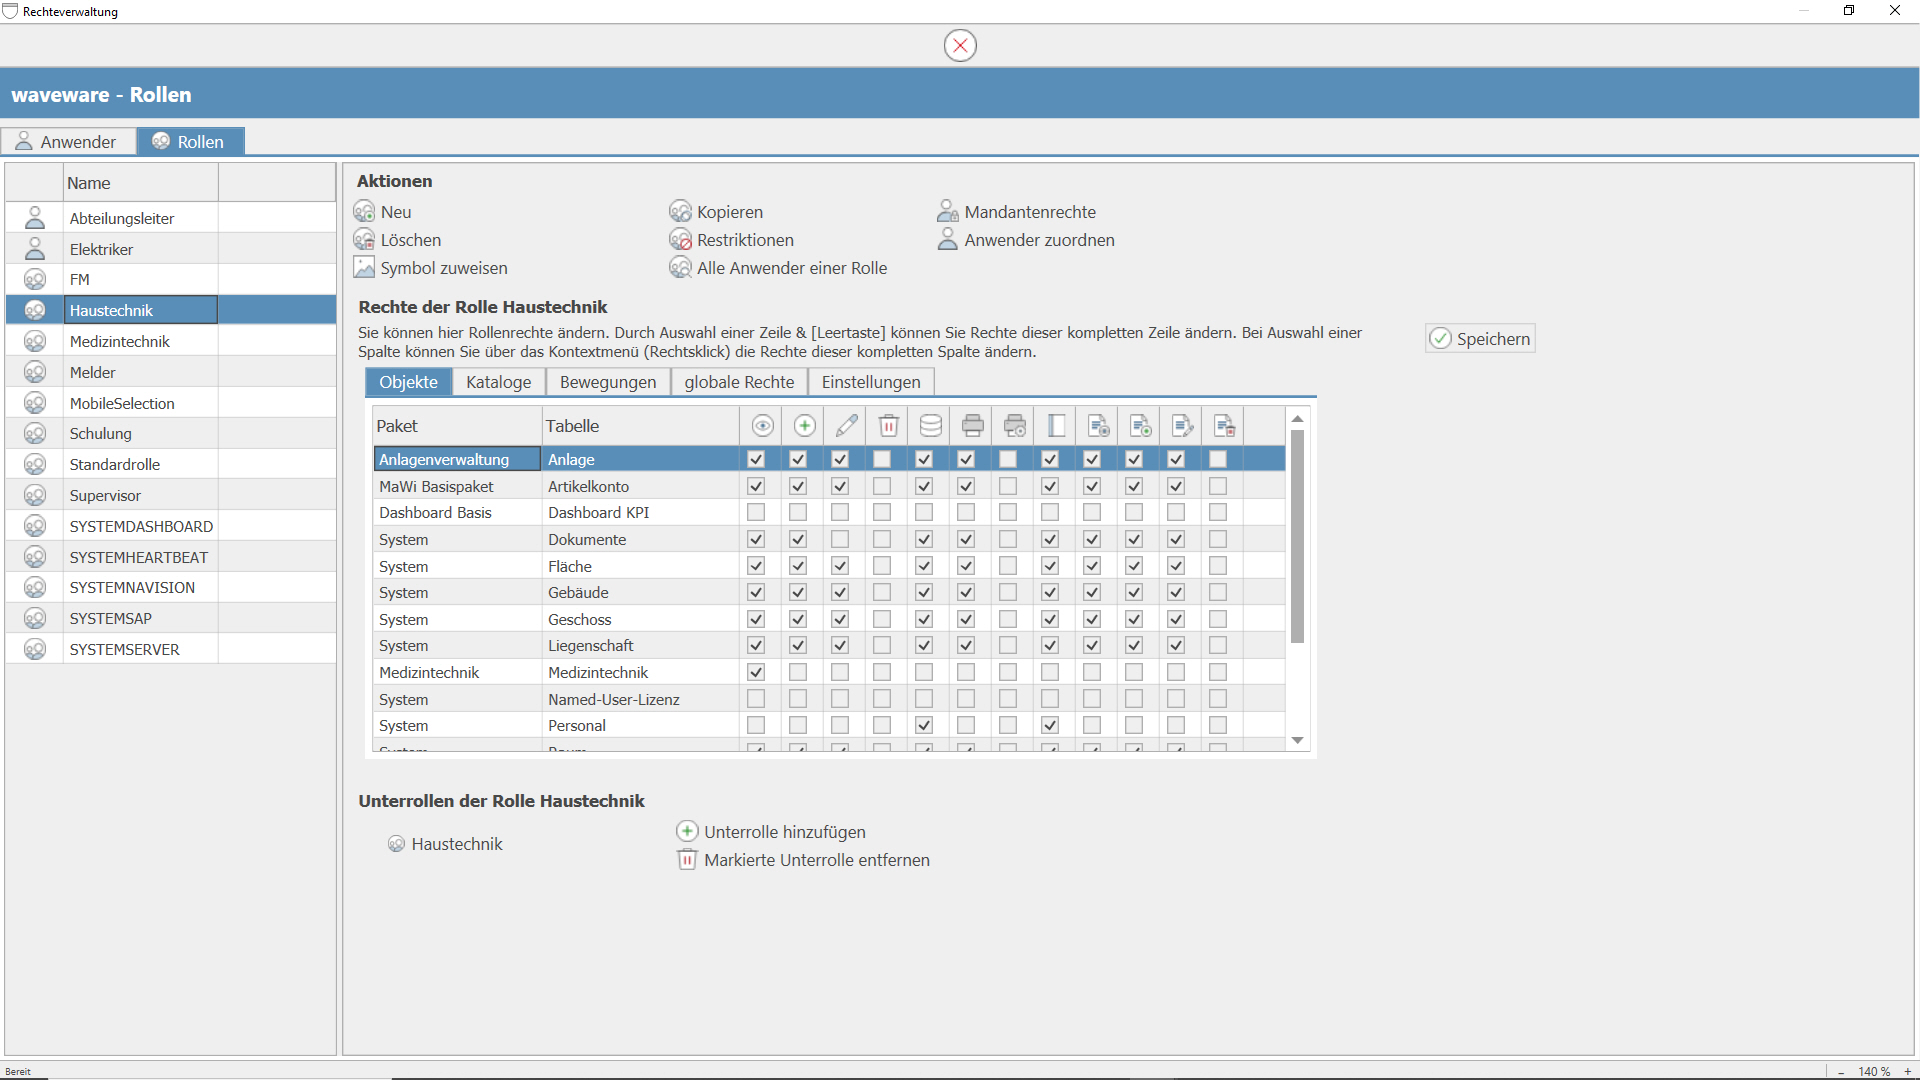The image size is (1920, 1080).
Task: Click the printer column header icon
Action: 972,426
